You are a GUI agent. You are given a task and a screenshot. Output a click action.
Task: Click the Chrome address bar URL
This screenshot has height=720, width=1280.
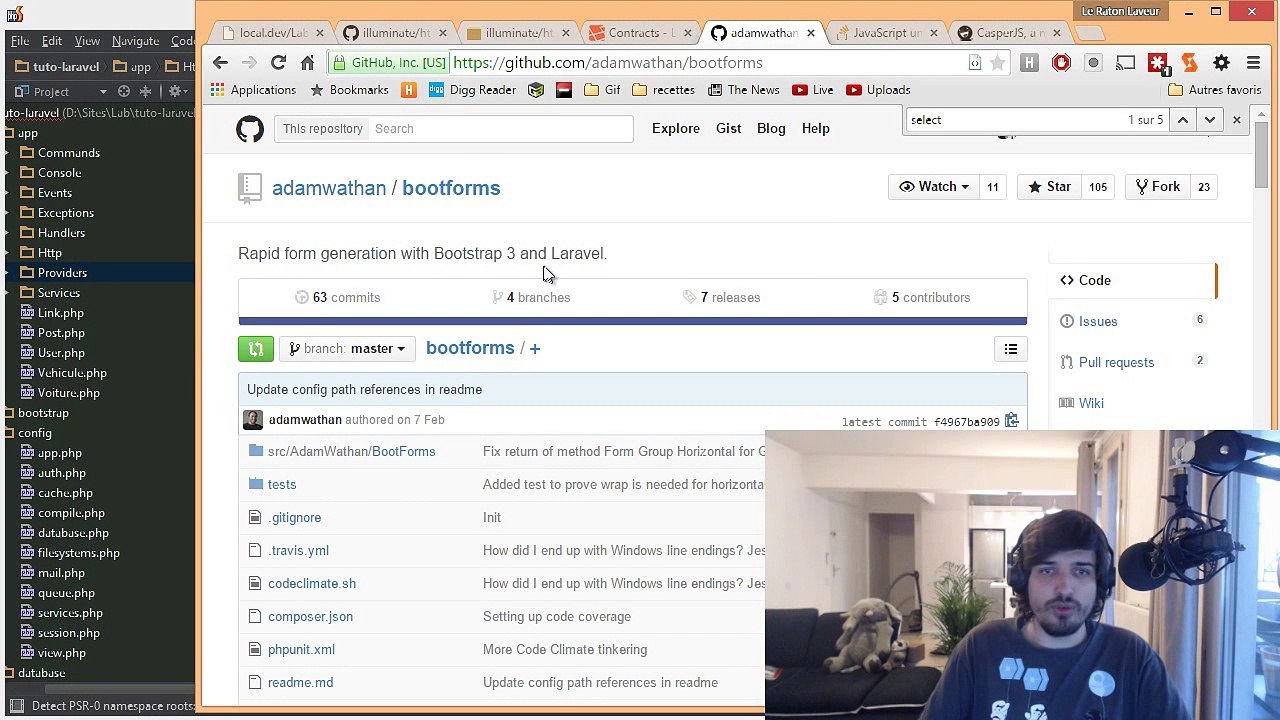pyautogui.click(x=608, y=63)
